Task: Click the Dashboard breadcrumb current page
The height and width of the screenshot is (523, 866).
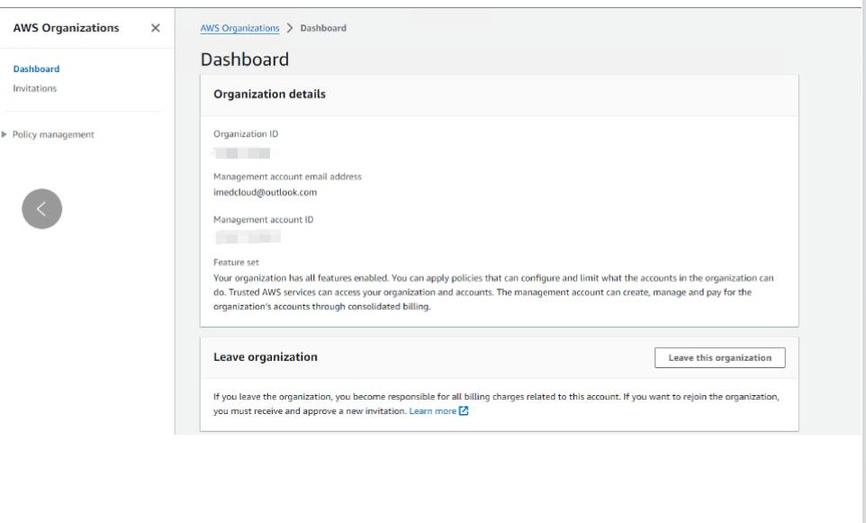Action: pyautogui.click(x=323, y=28)
